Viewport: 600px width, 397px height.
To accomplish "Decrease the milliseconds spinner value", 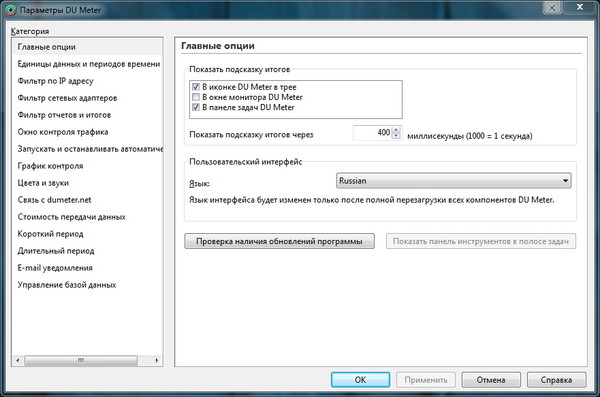I will coord(396,136).
